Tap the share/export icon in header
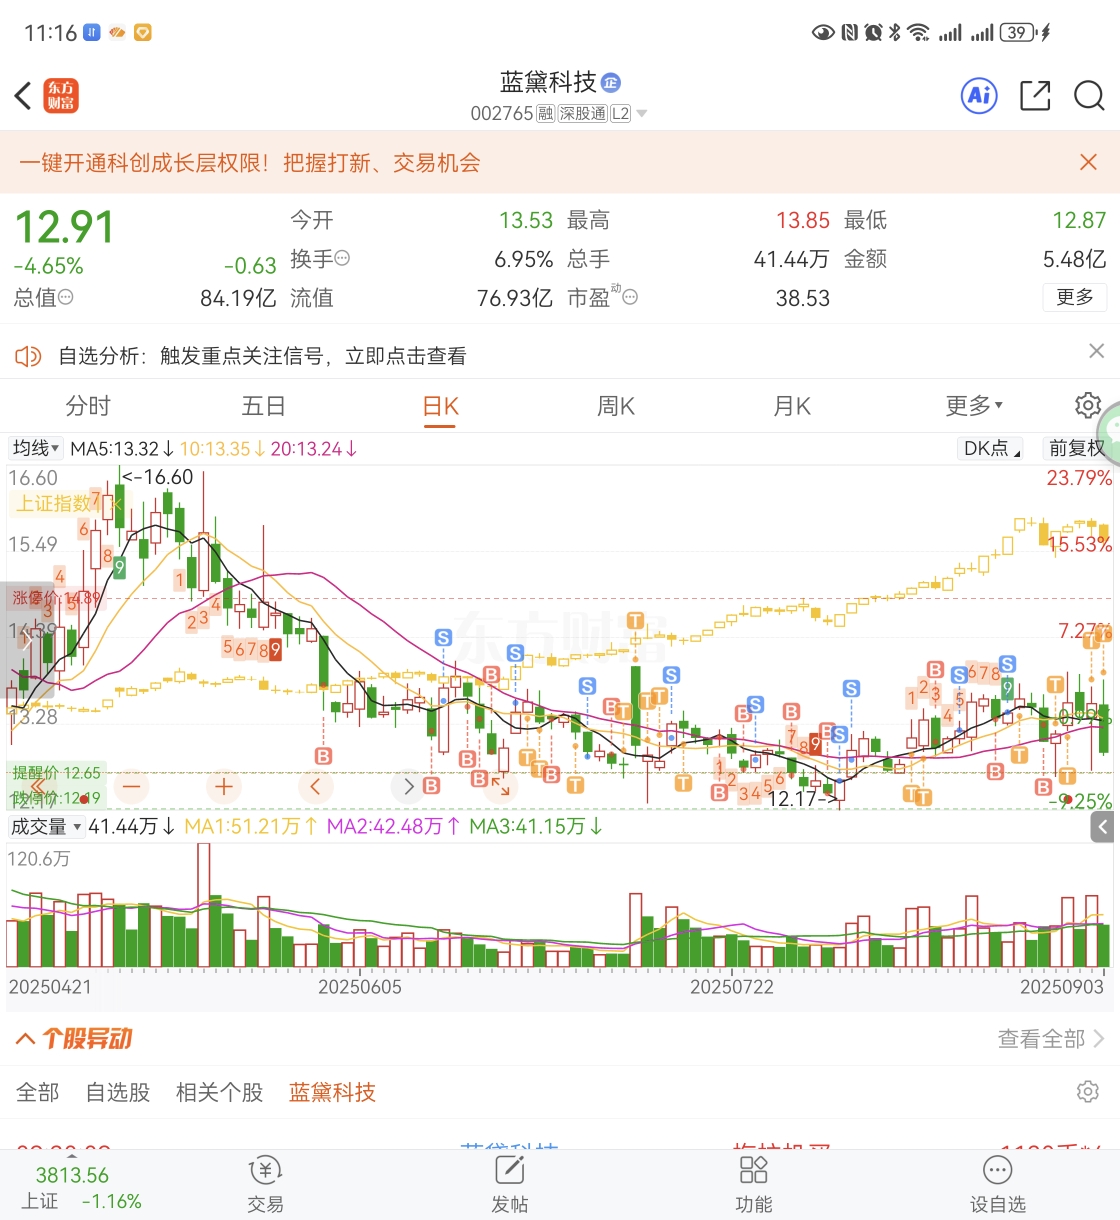Viewport: 1120px width, 1220px height. click(x=1035, y=96)
